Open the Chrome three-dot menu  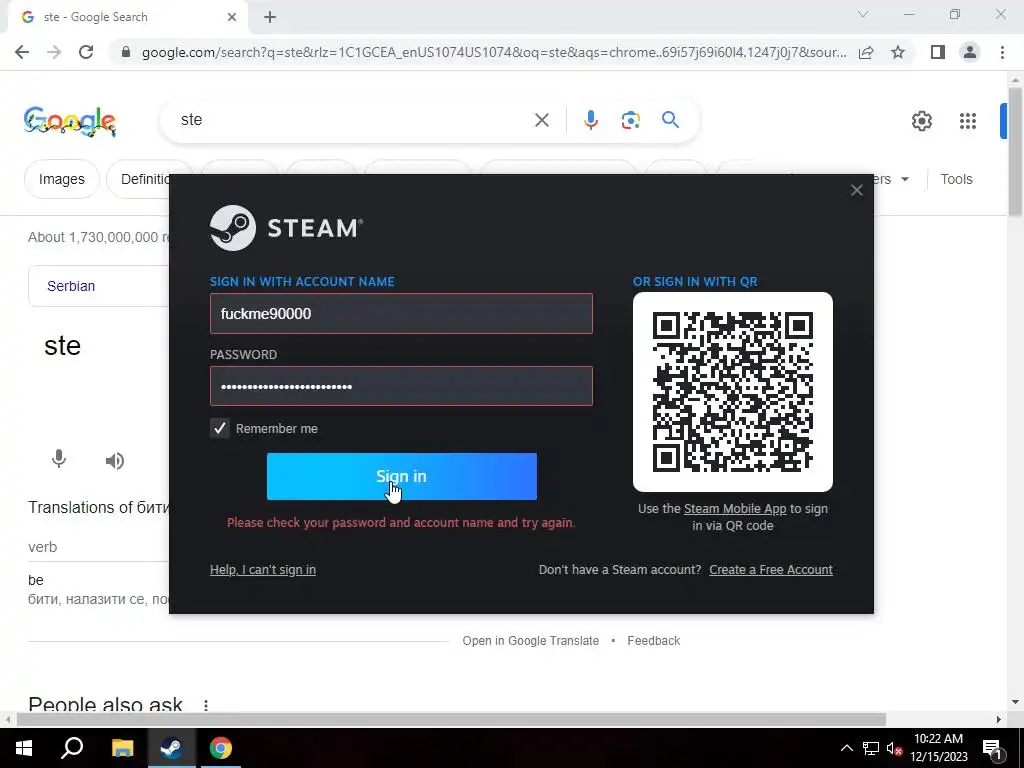pyautogui.click(x=1002, y=52)
